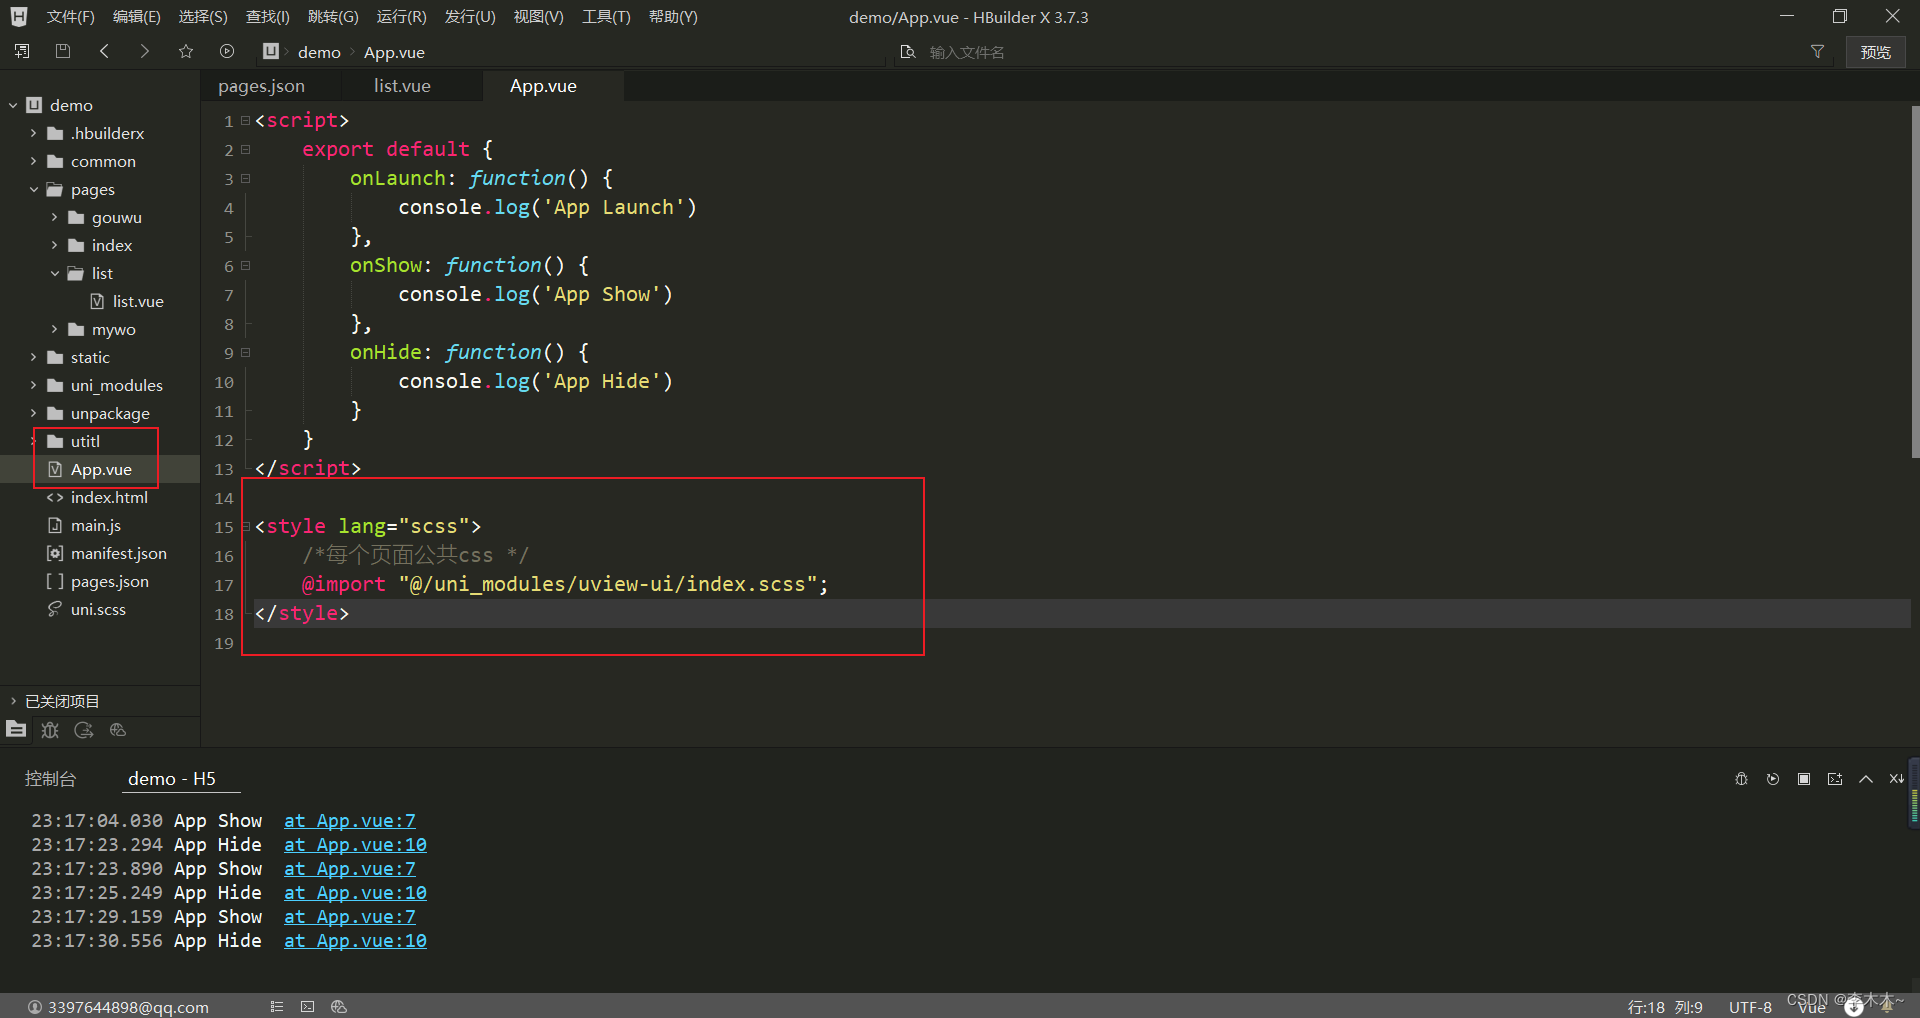This screenshot has height=1018, width=1920.
Task: Collapse the console panel with up chevron
Action: (1866, 779)
